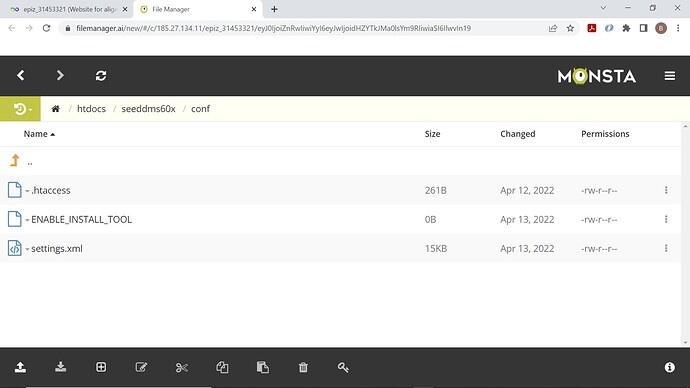Open the Chrome extensions puzzle icon
Image resolution: width=690 pixels, height=388 pixels.
click(626, 28)
